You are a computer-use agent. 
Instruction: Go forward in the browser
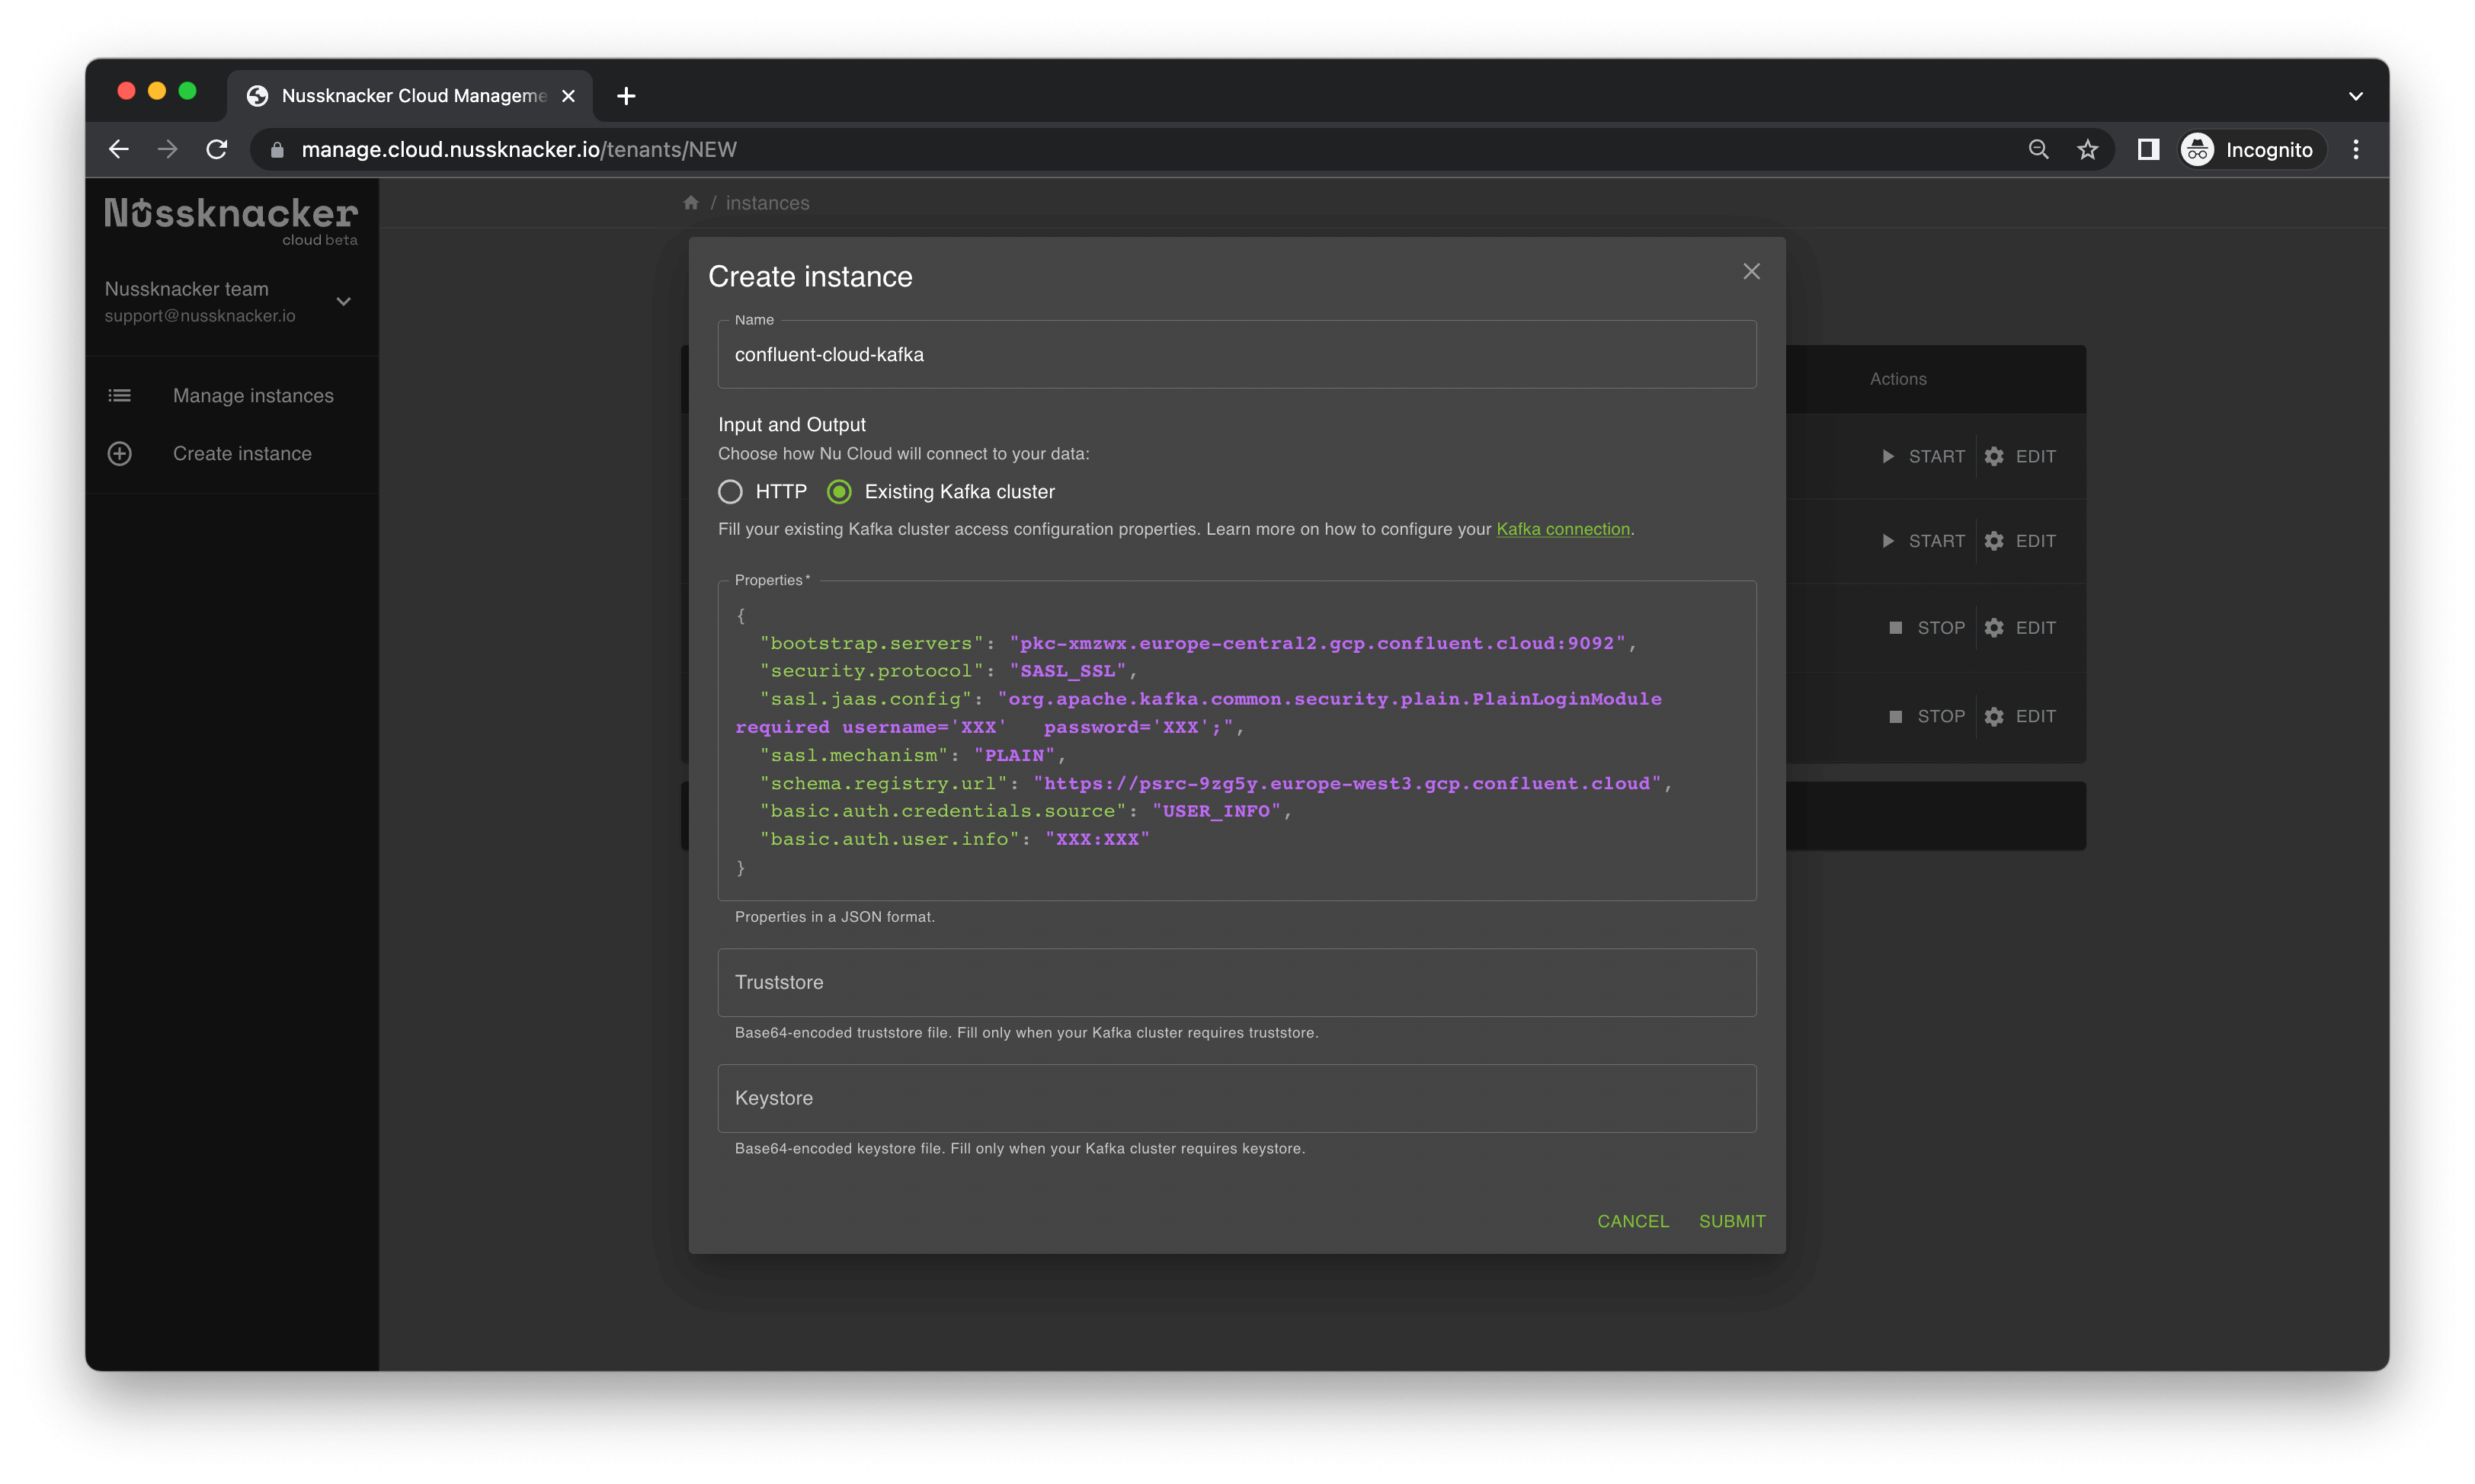tap(167, 149)
